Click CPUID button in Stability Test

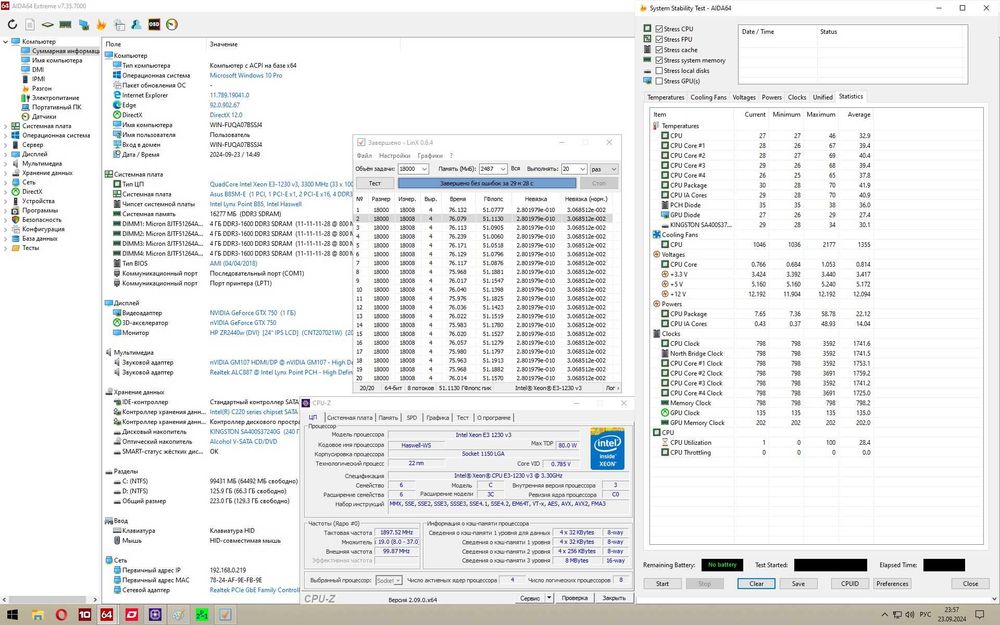[x=849, y=584]
